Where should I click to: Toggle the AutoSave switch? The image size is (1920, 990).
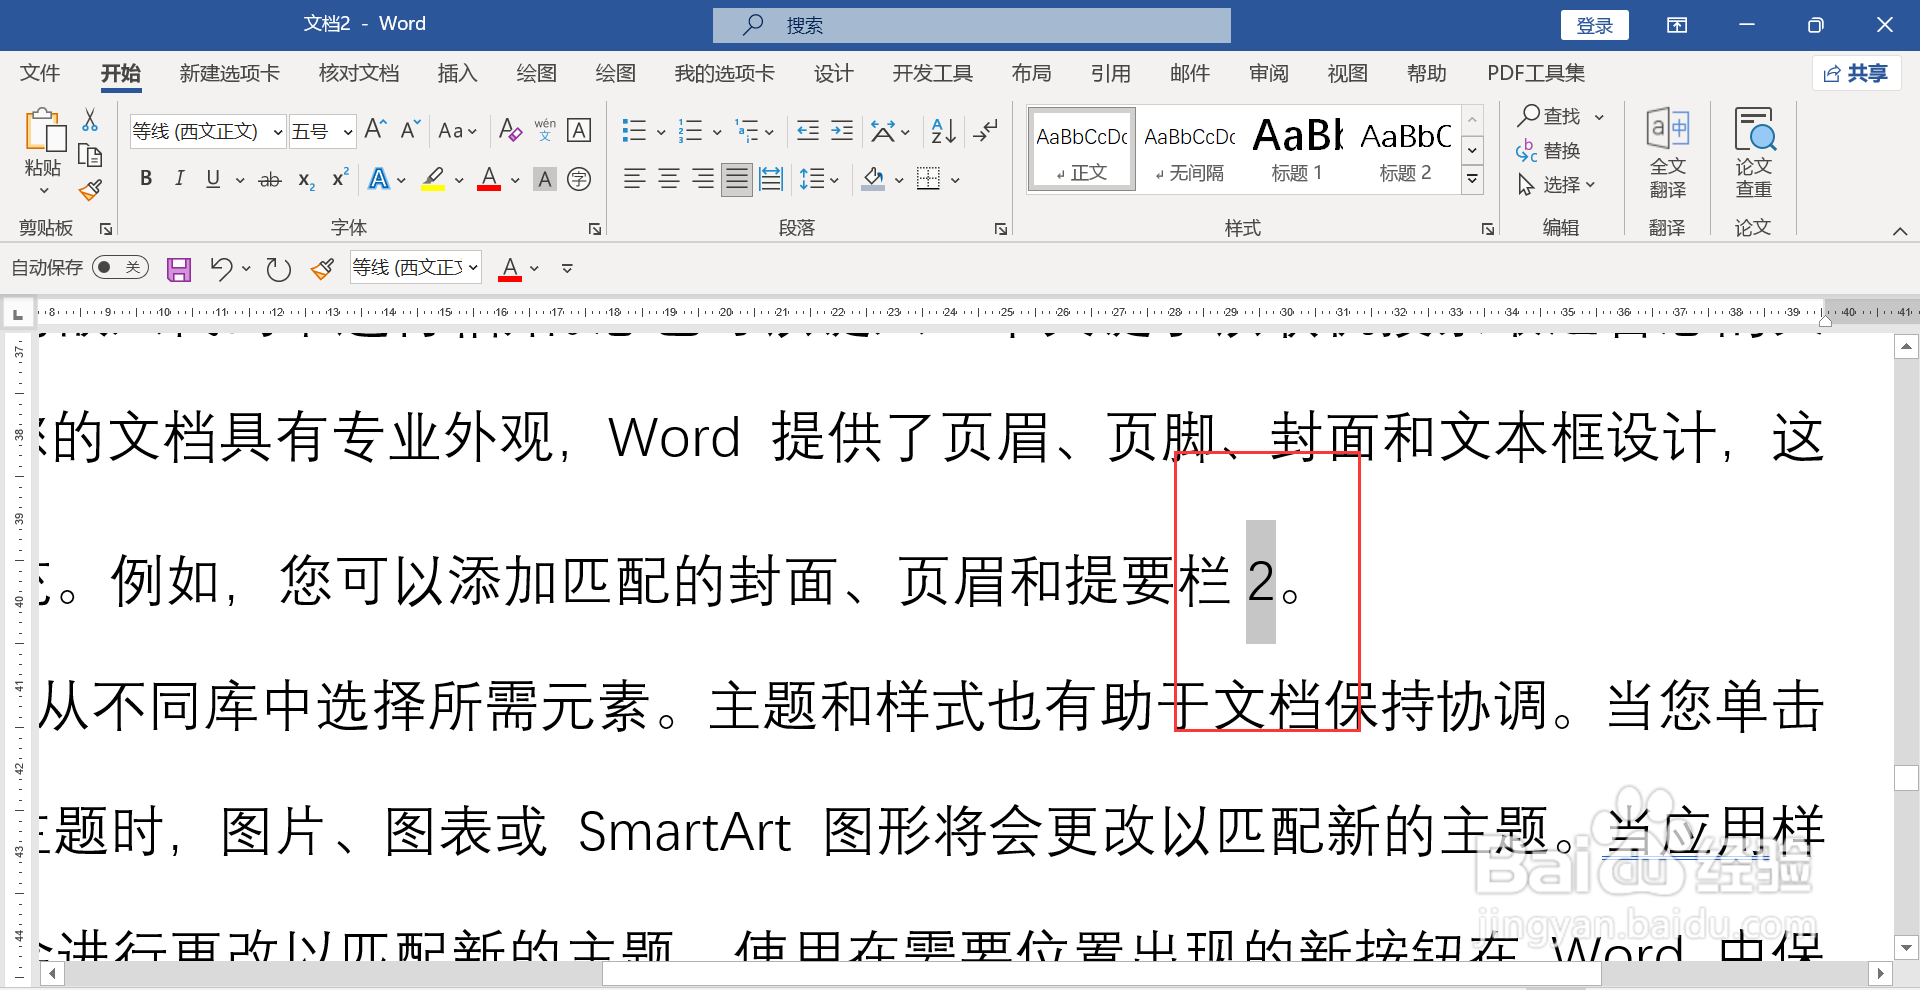click(120, 267)
